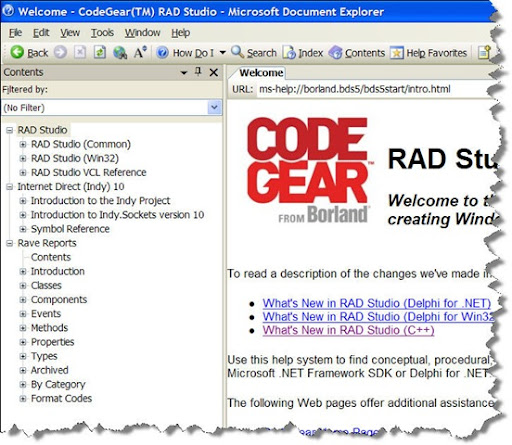Open What's New in RAD Studio (Delphi for Win32)
This screenshot has width=512, height=445.
[378, 317]
